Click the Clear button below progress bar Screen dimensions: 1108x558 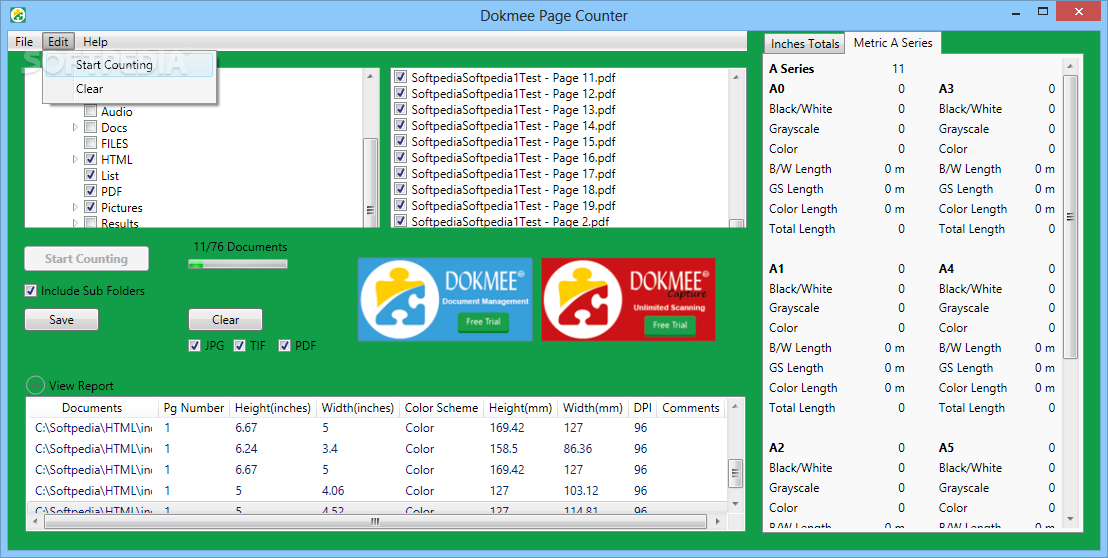[x=225, y=319]
